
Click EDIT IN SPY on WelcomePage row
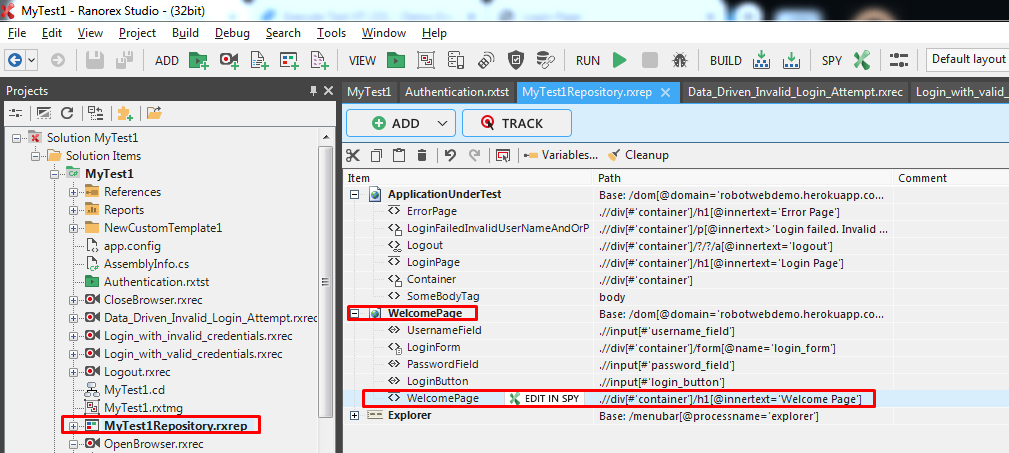[545, 399]
